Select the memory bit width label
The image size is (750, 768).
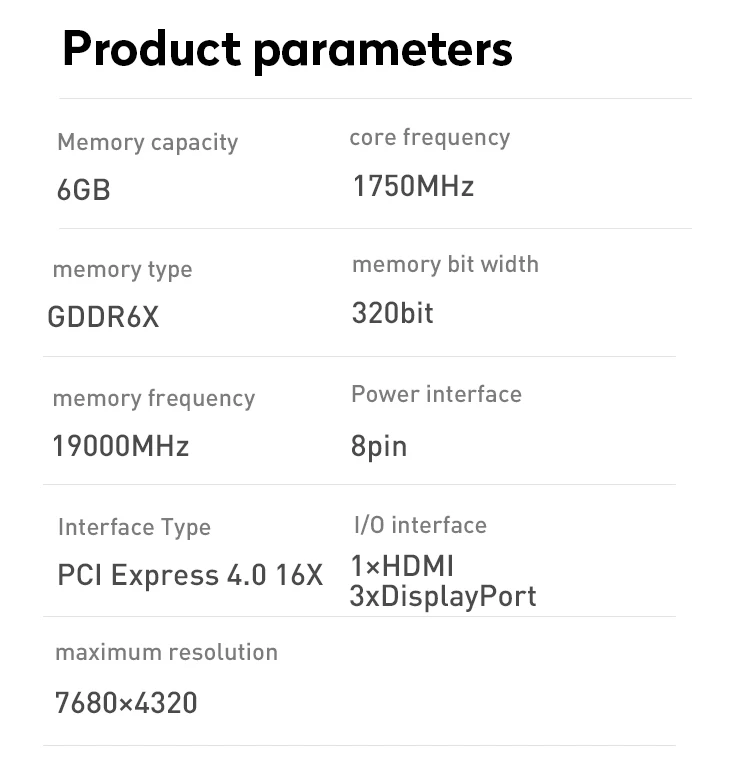(445, 265)
